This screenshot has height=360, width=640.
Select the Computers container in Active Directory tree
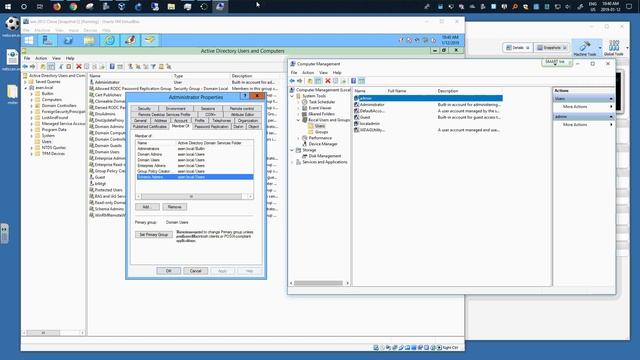pos(52,100)
